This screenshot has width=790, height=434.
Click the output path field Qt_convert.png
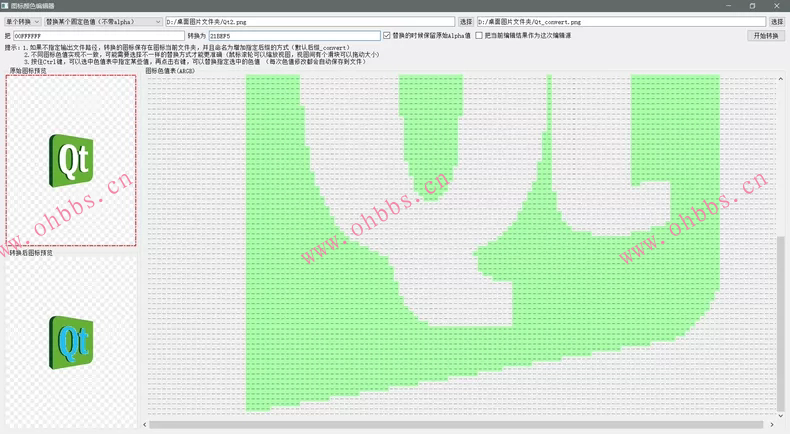click(x=621, y=22)
